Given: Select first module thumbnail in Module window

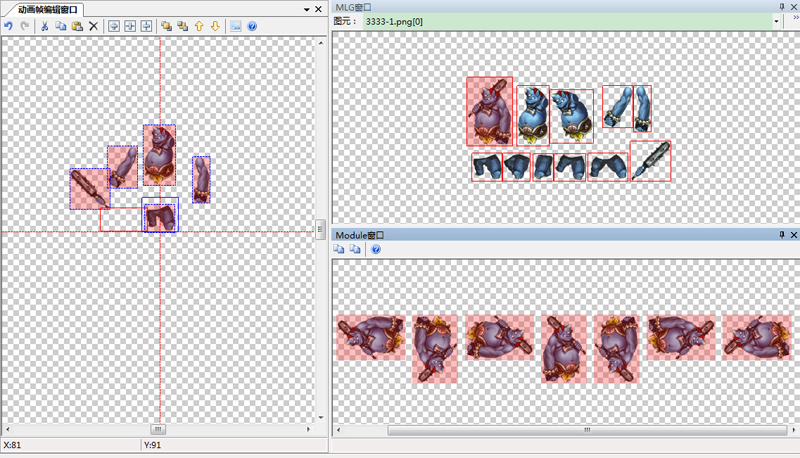Looking at the screenshot, I should click(x=371, y=338).
